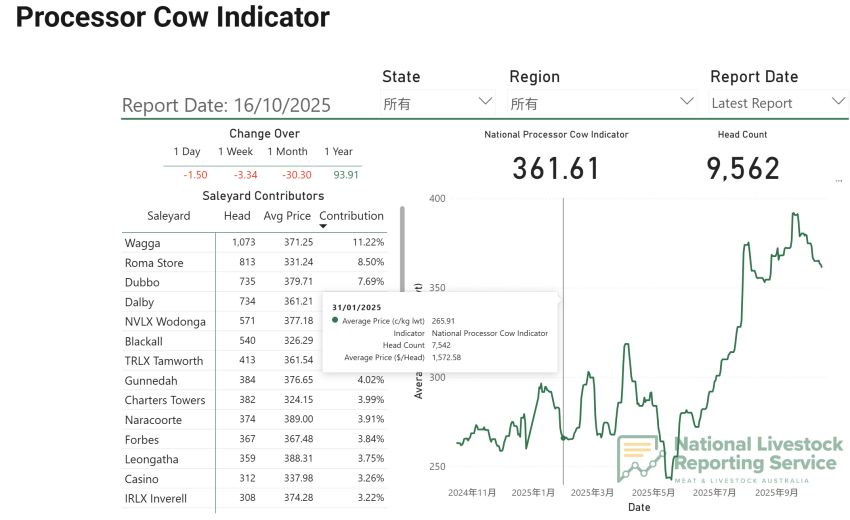The height and width of the screenshot is (520, 850).
Task: Click the 361.61 indicator value card
Action: pos(556,168)
